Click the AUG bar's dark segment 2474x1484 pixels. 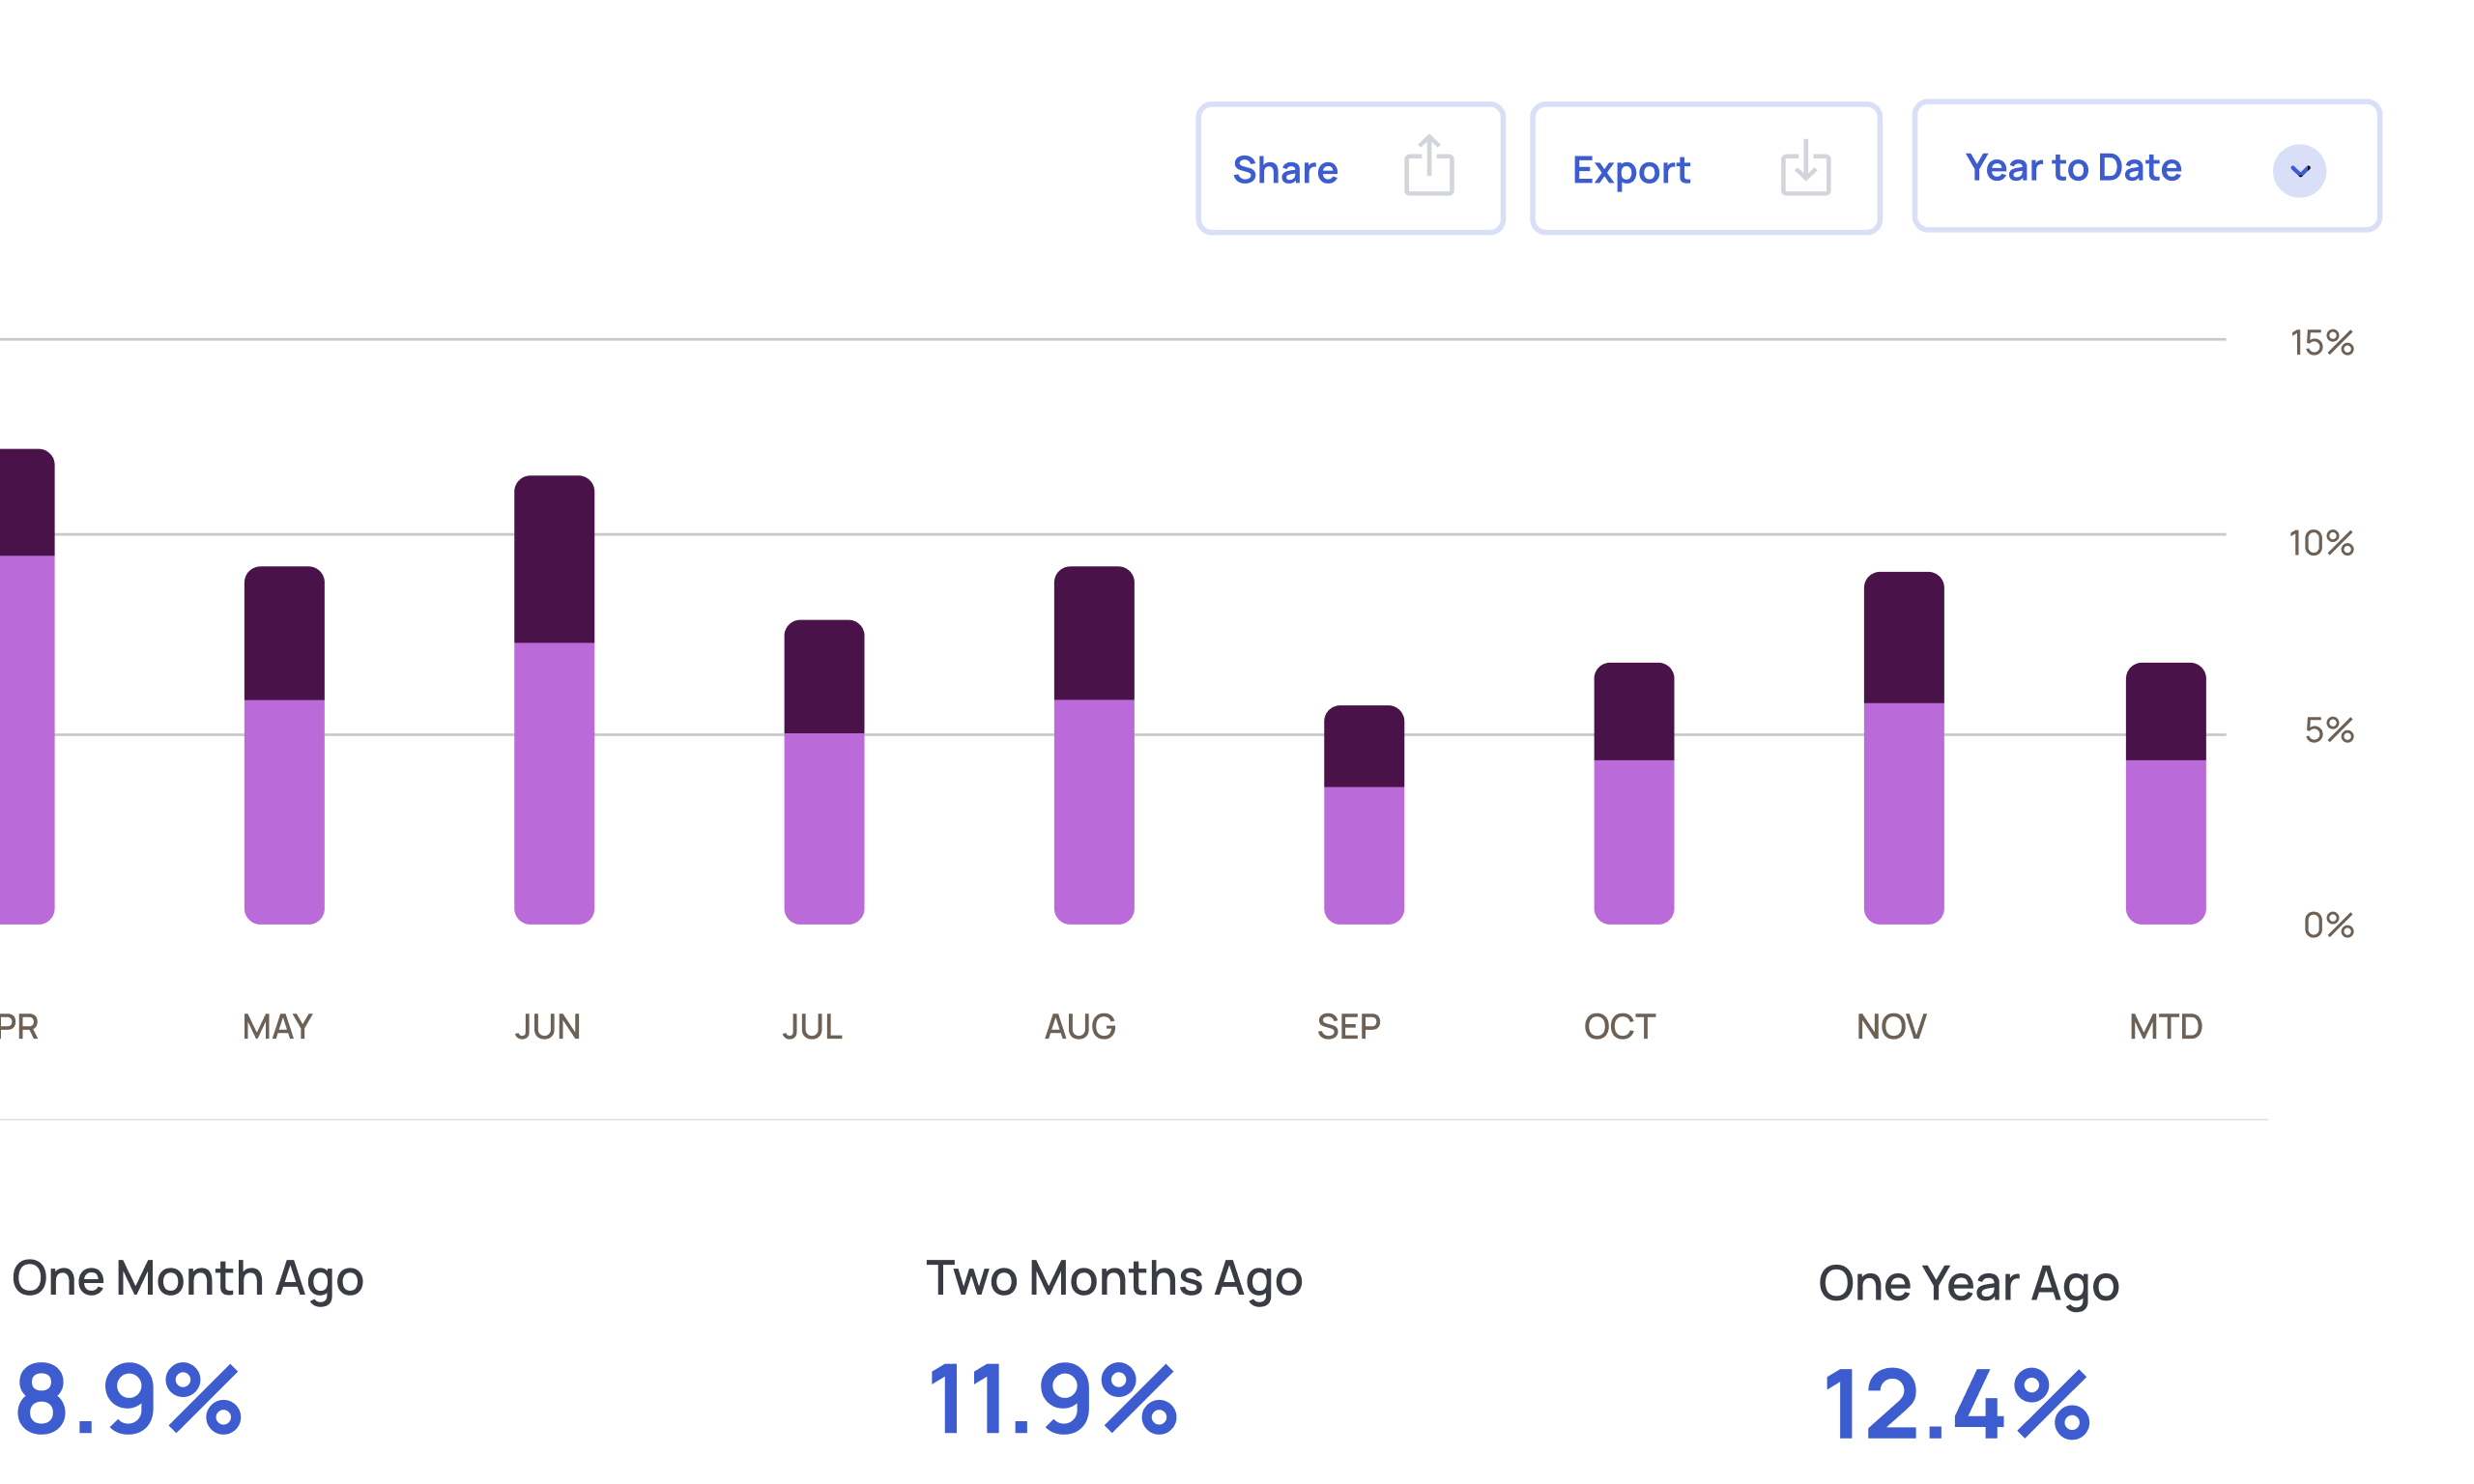[1094, 634]
